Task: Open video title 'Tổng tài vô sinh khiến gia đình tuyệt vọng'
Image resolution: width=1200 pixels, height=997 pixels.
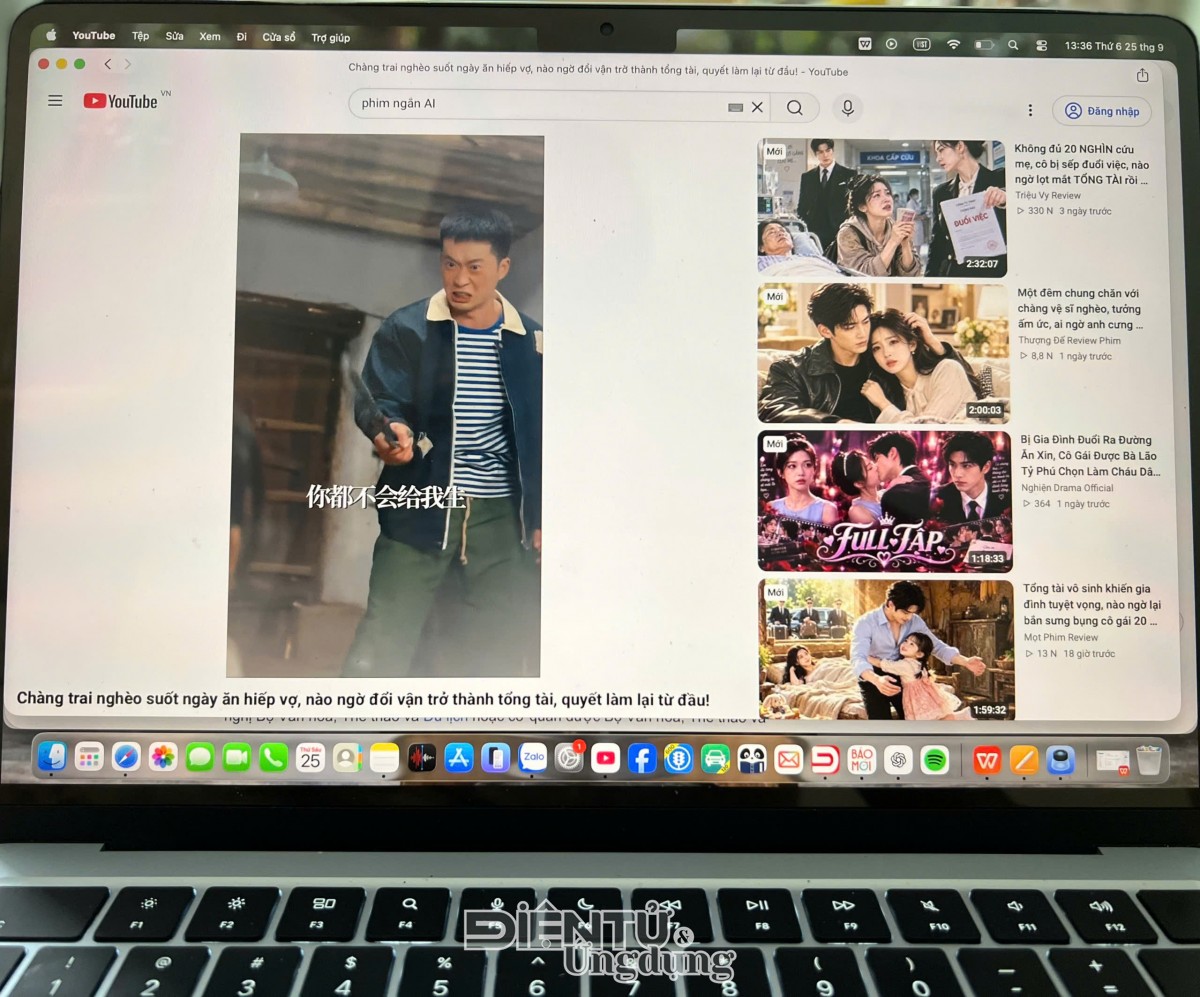Action: pos(1091,605)
